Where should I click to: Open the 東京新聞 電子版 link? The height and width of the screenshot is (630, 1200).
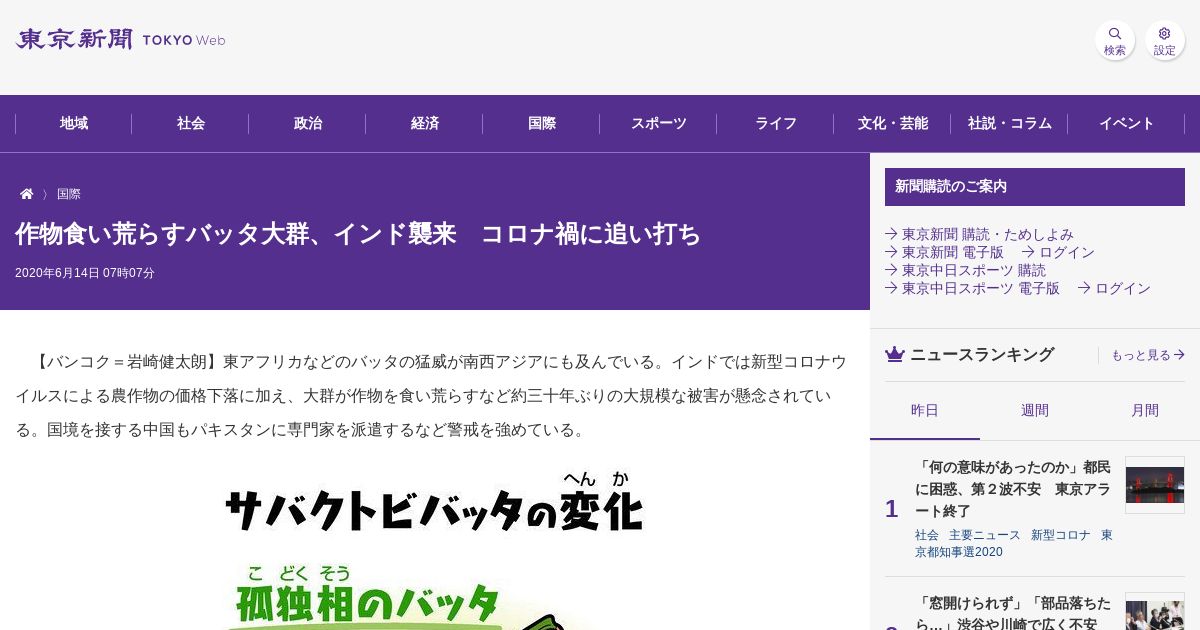pyautogui.click(x=944, y=252)
